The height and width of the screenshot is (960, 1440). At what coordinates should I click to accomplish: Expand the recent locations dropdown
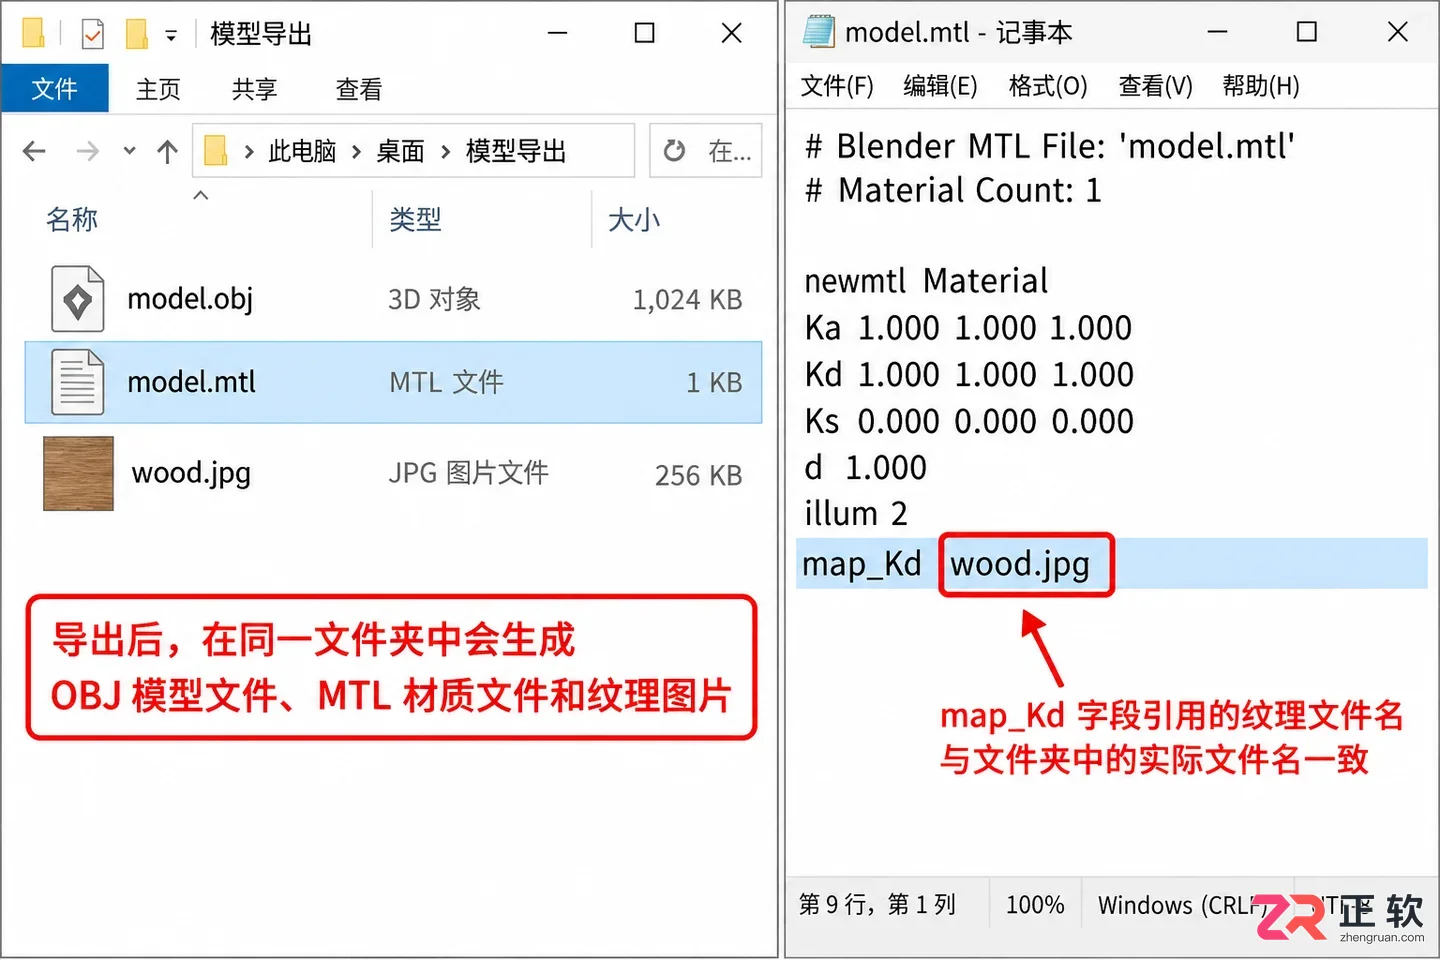click(129, 151)
